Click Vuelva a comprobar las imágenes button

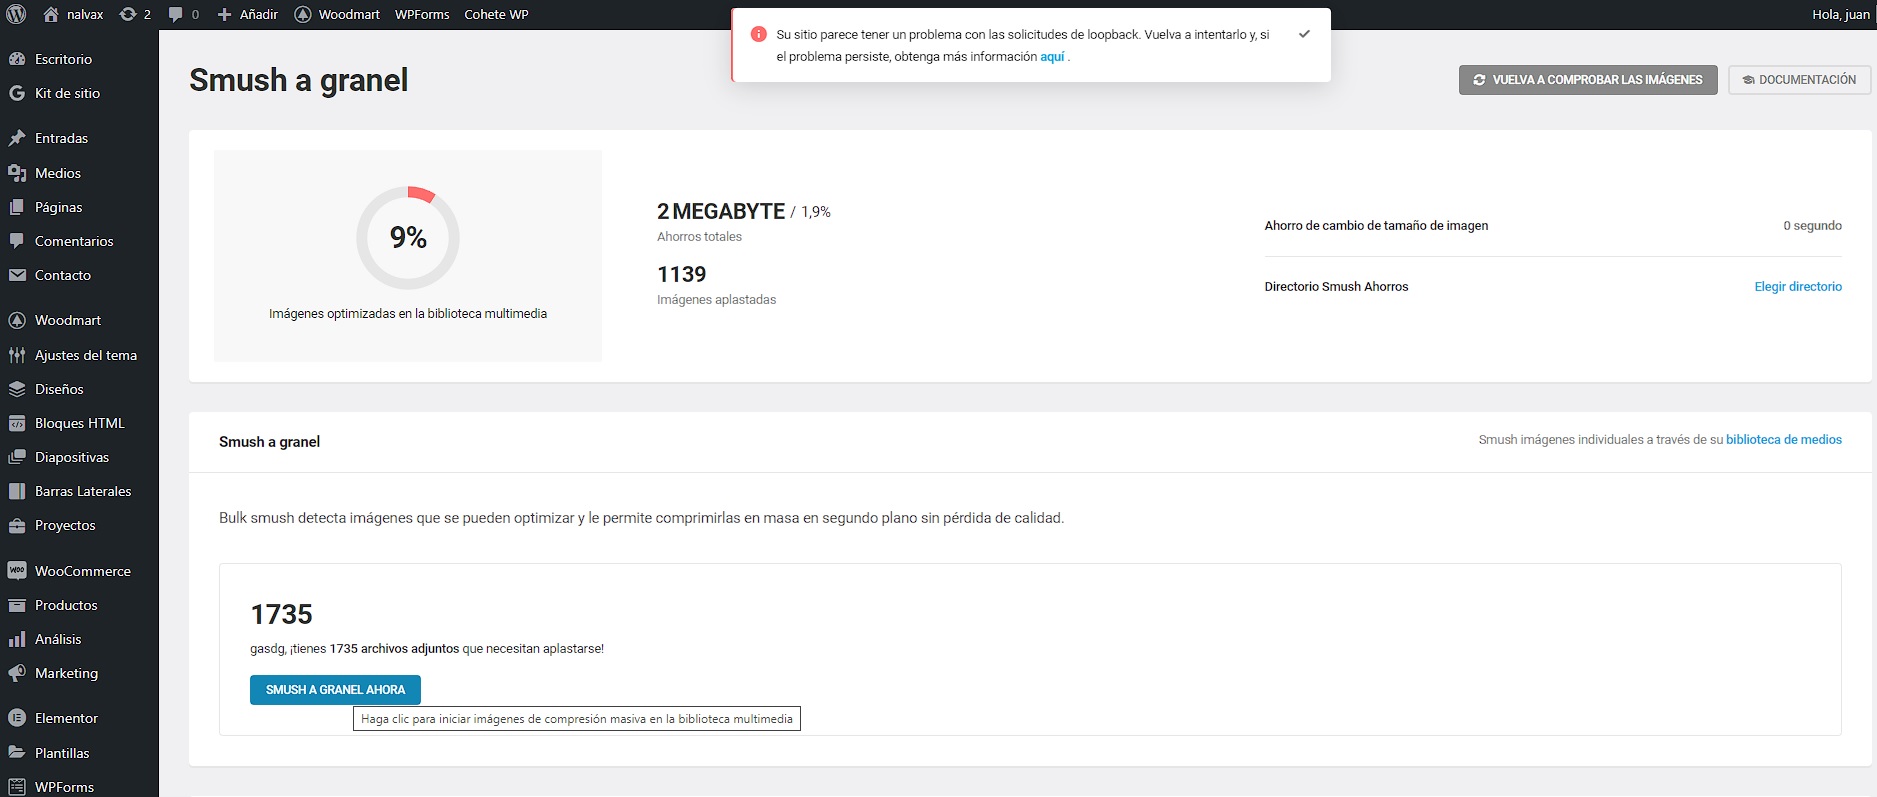click(1588, 80)
